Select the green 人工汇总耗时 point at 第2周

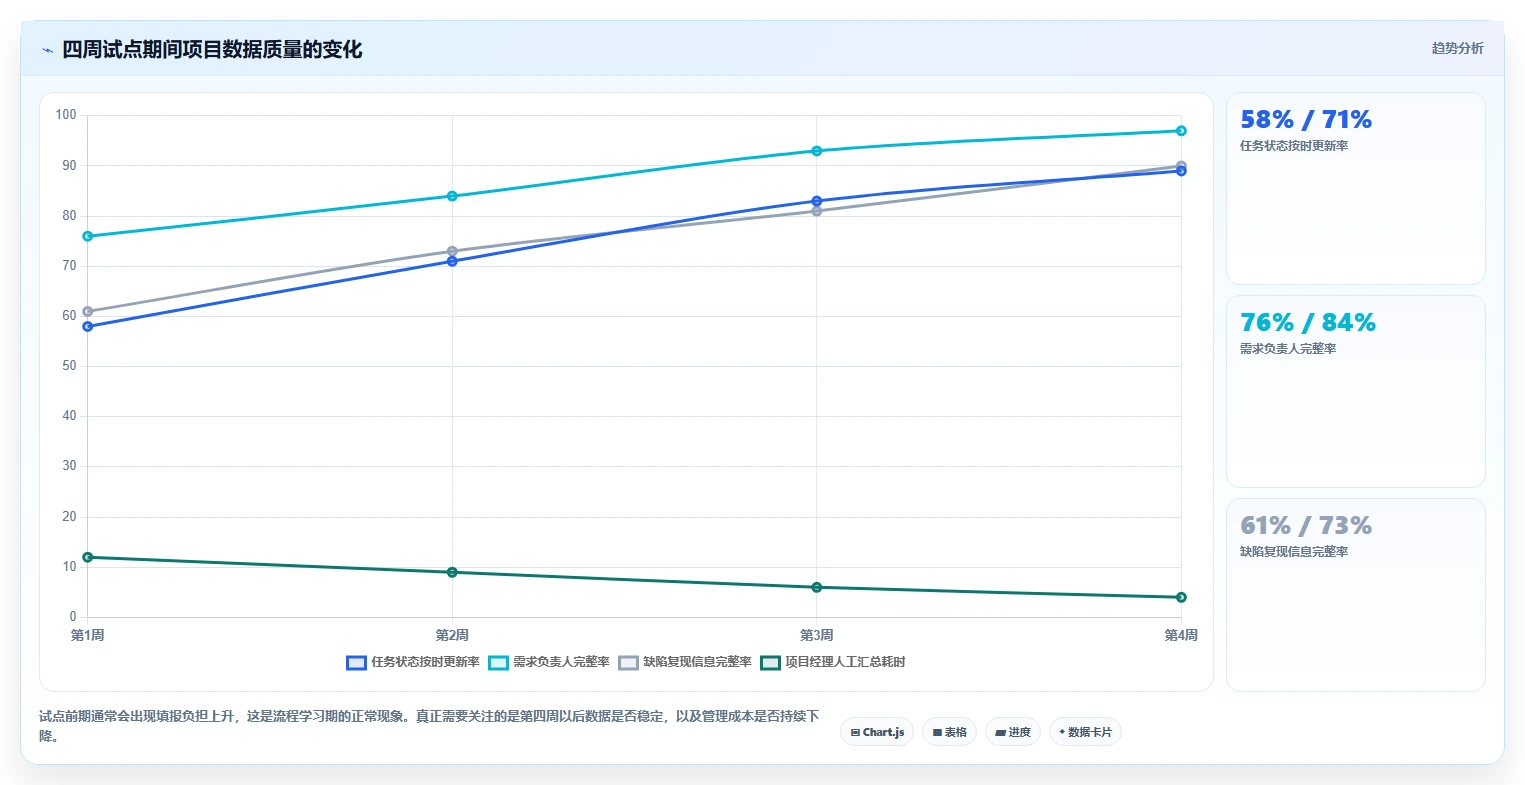(452, 572)
